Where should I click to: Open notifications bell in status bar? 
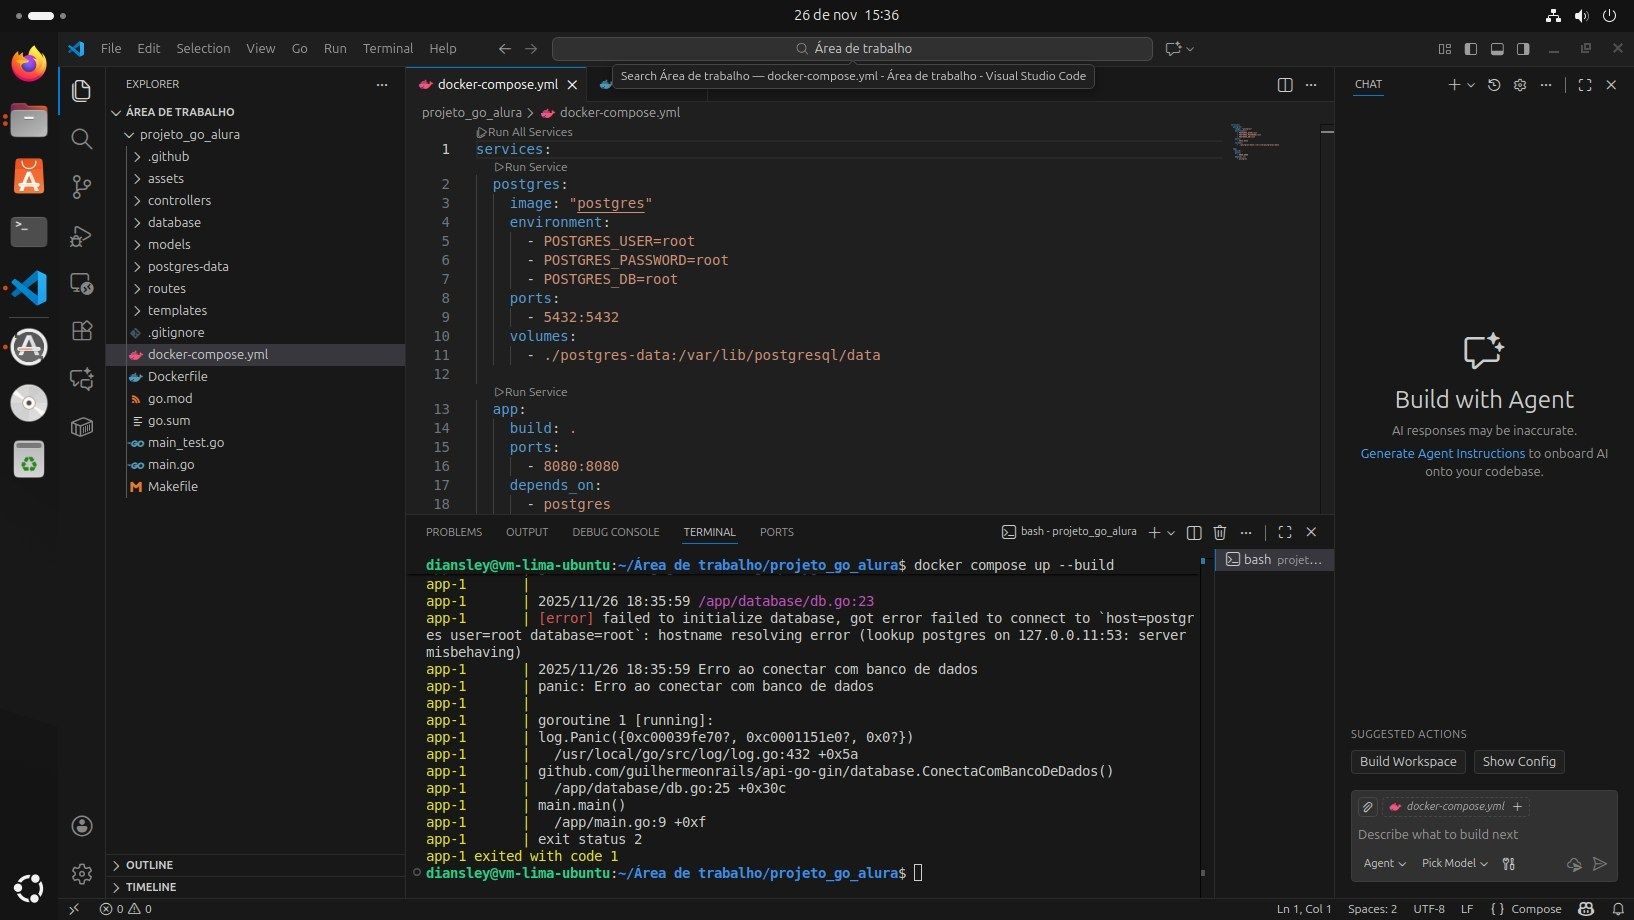(x=1618, y=909)
